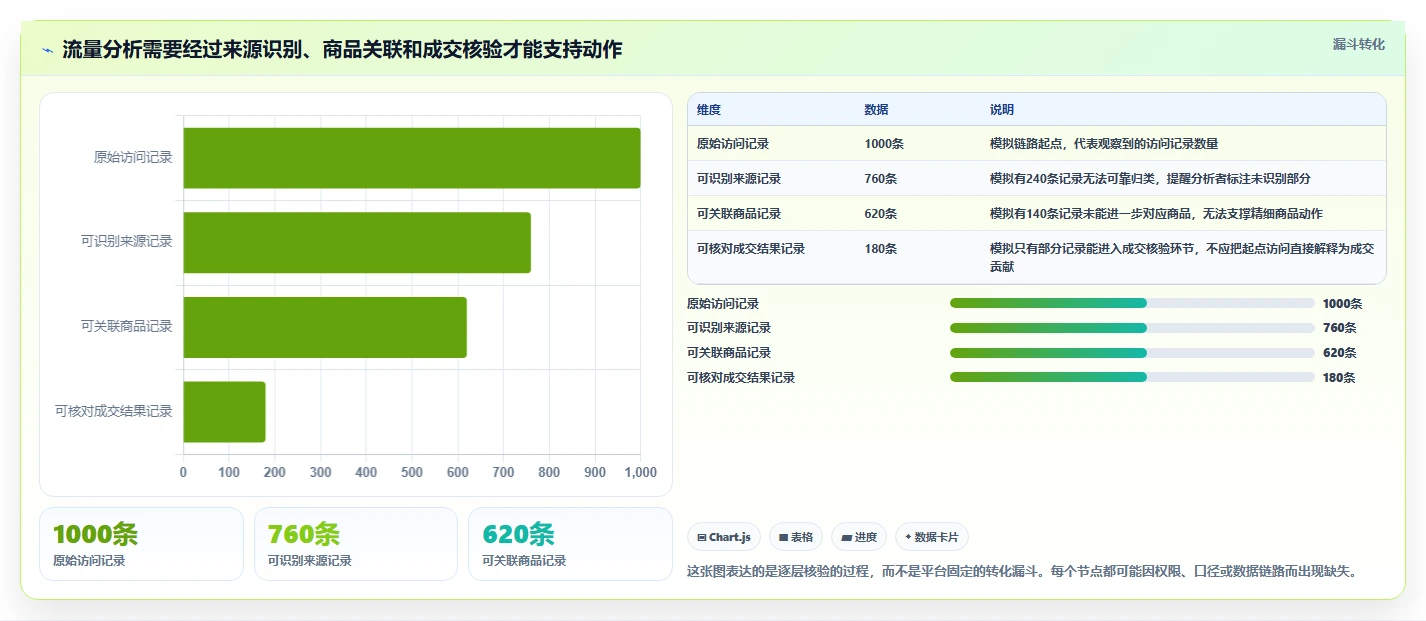Click the 可识别来源记录 chart bar

(357, 242)
